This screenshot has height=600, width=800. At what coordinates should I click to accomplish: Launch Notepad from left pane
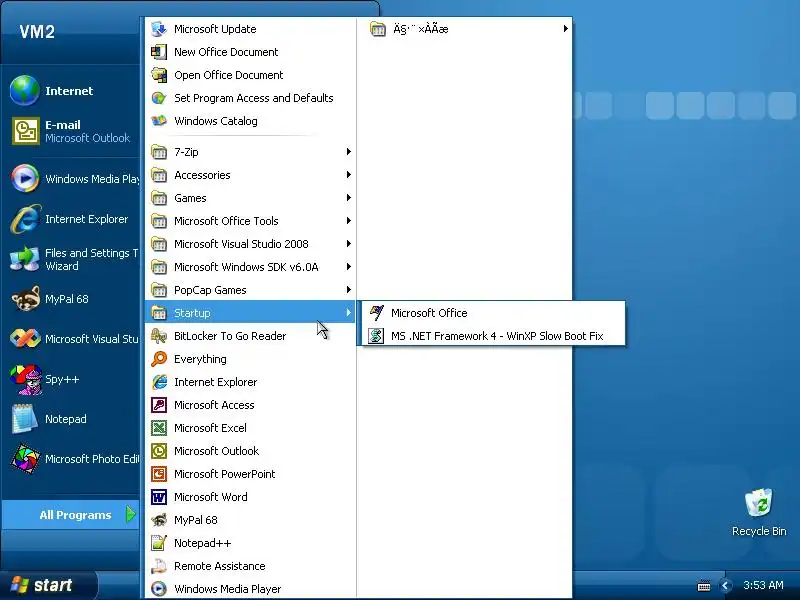(70, 419)
